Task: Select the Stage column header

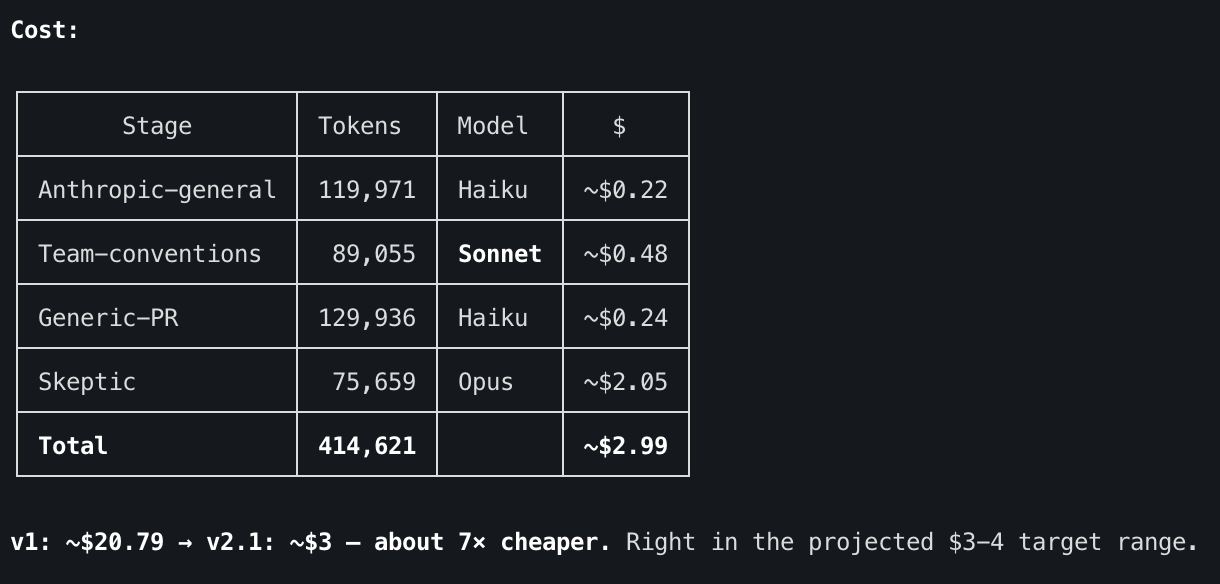Action: coord(157,126)
